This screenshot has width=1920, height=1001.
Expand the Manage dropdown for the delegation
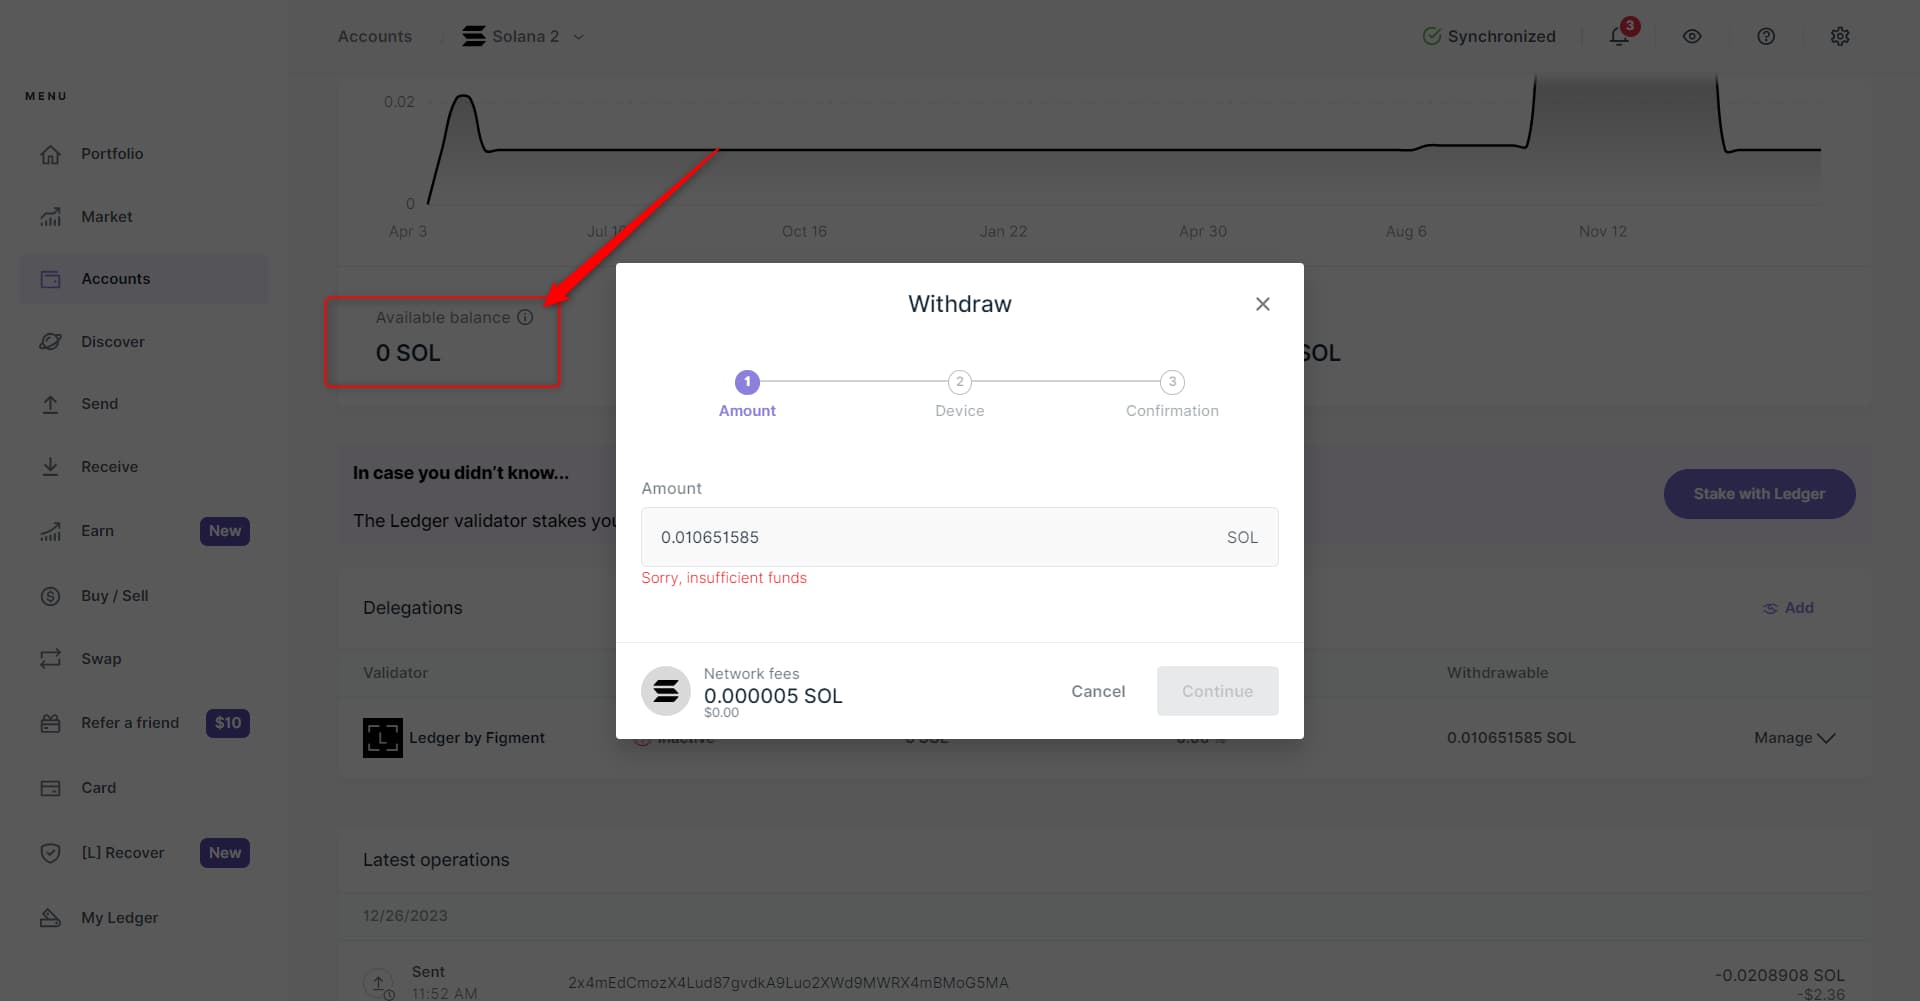point(1794,738)
